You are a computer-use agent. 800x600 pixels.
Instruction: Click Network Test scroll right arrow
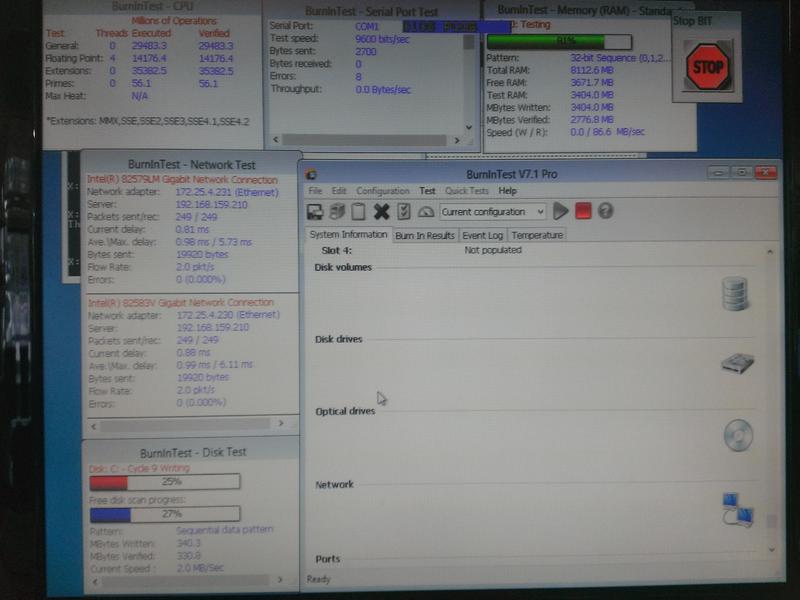tap(281, 423)
